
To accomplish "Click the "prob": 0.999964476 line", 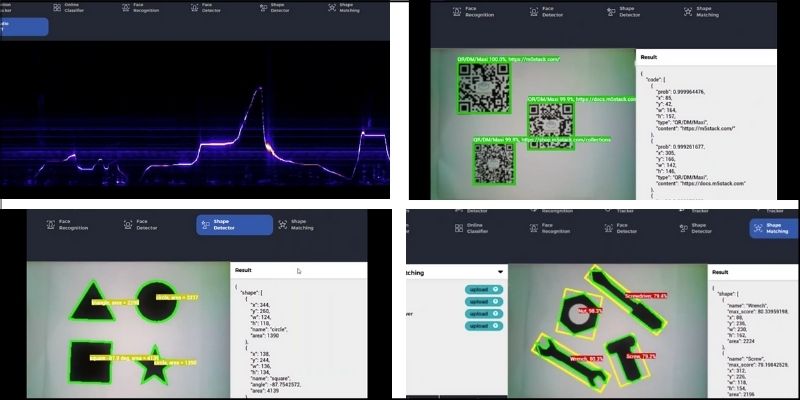I will (x=681, y=92).
